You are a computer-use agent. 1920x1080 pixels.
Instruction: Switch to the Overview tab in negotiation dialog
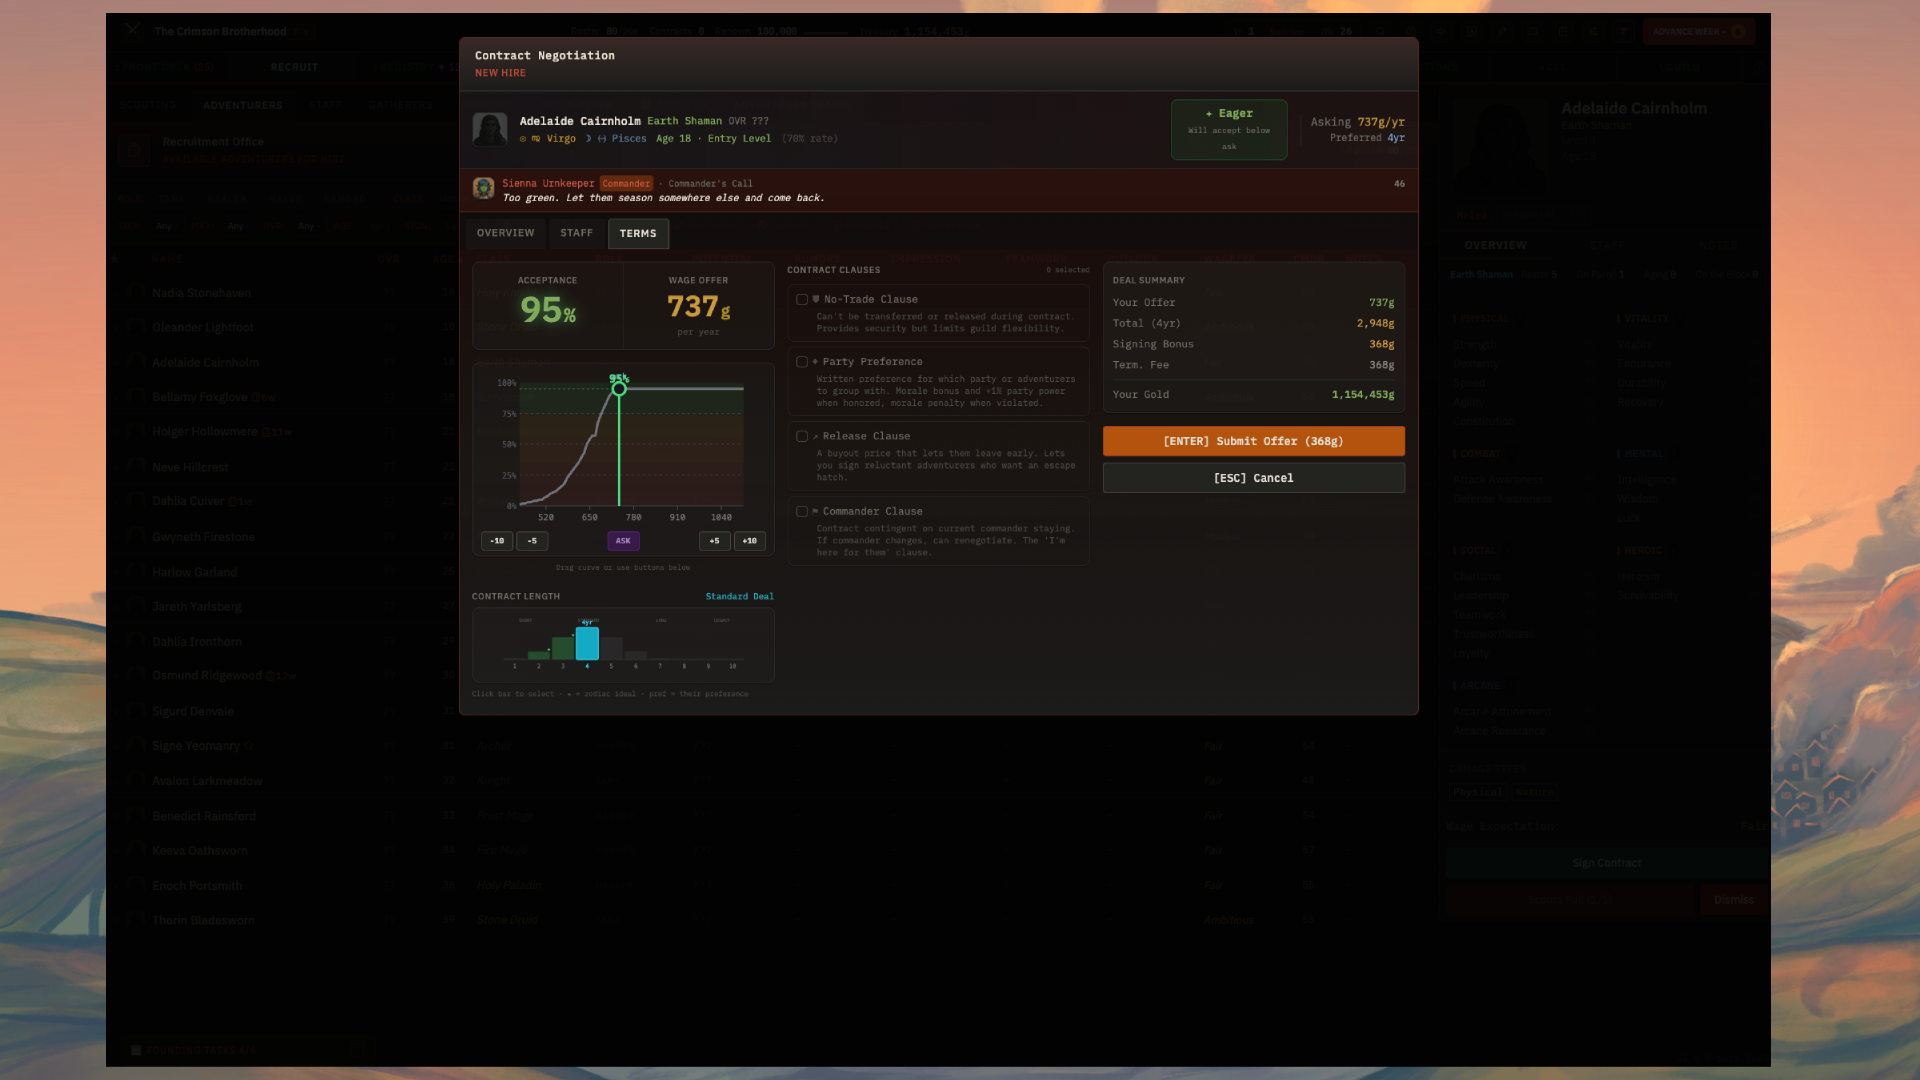[x=505, y=233]
